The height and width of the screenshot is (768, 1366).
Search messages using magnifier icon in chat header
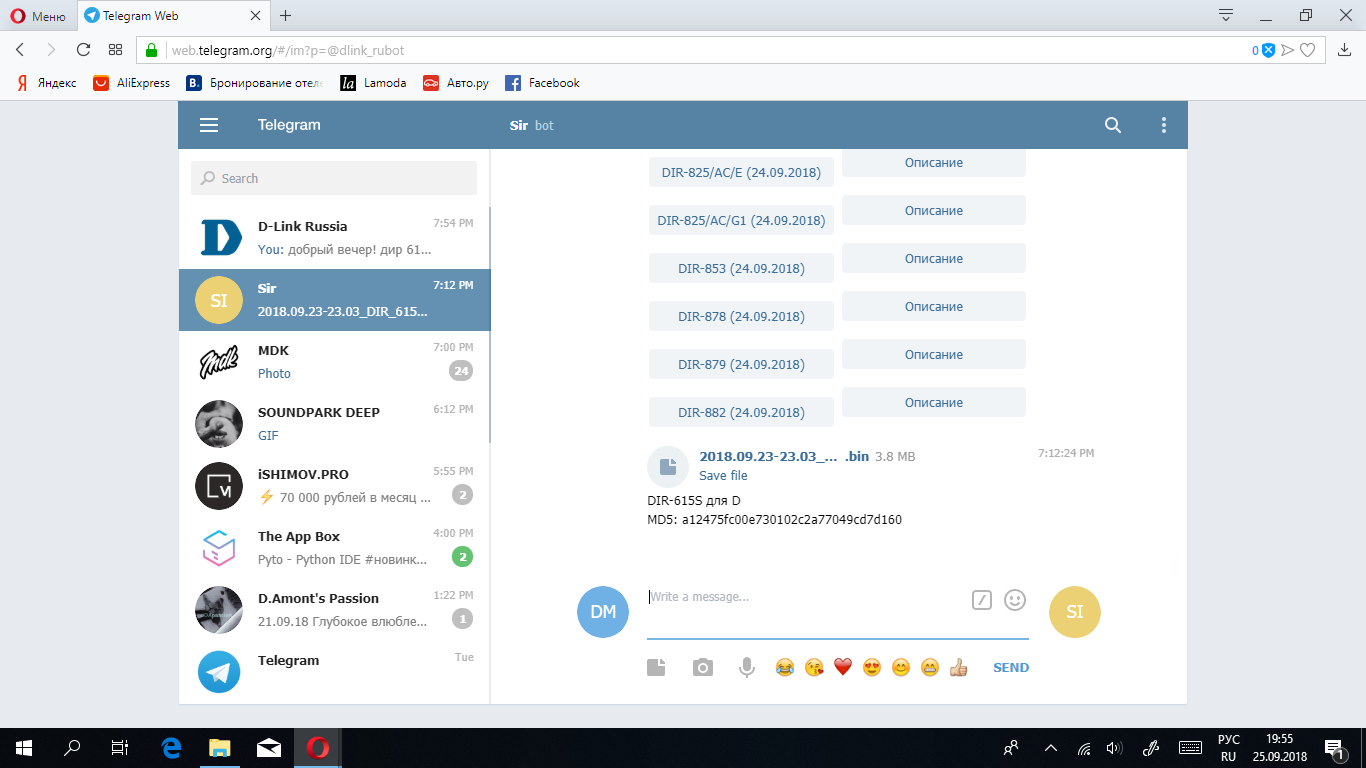pos(1113,125)
